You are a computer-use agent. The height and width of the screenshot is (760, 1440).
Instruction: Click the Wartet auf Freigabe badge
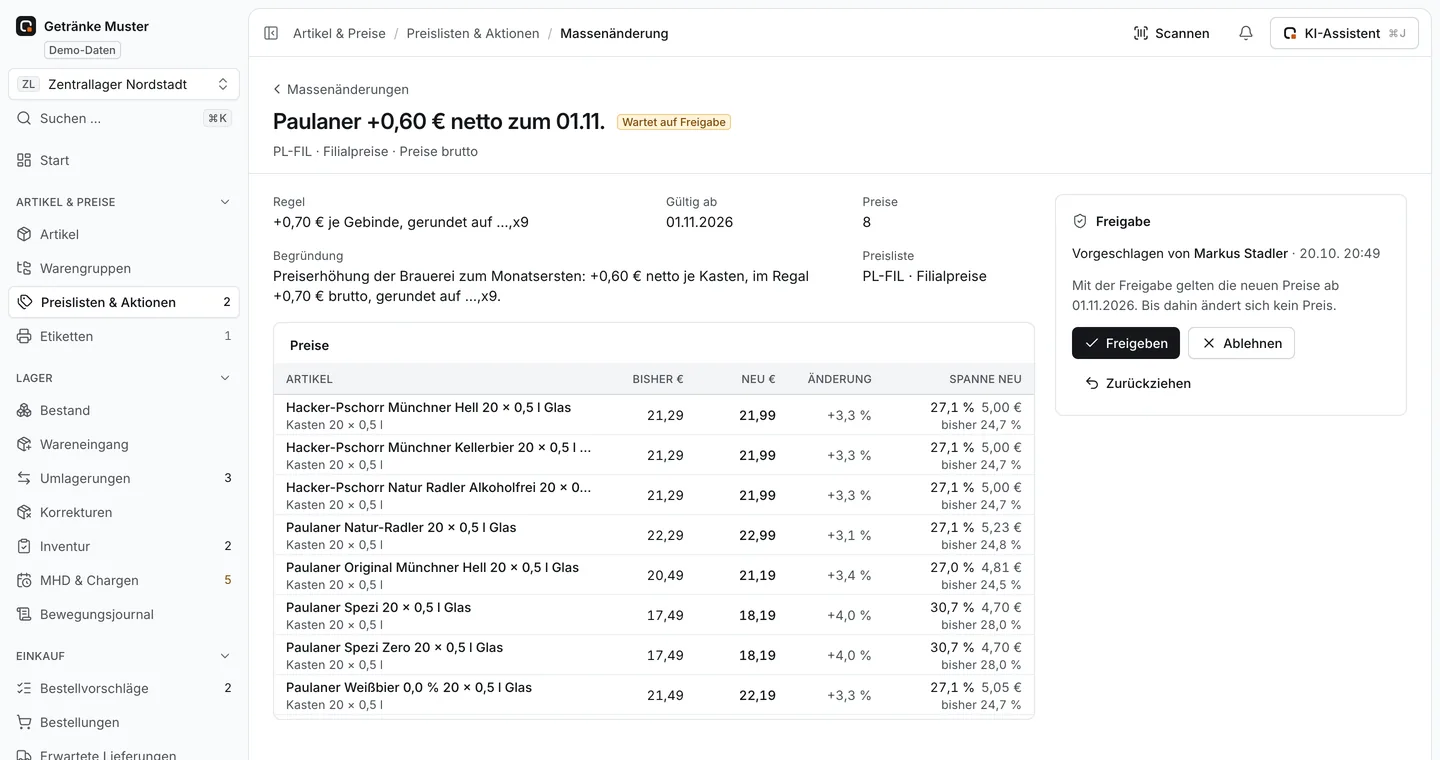(674, 122)
